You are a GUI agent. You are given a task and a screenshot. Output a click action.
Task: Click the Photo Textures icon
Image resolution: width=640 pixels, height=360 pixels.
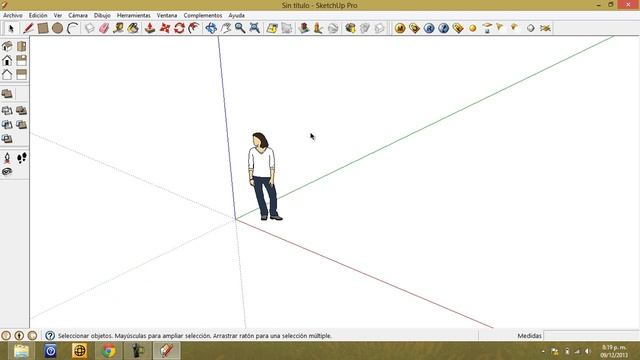click(x=318, y=28)
